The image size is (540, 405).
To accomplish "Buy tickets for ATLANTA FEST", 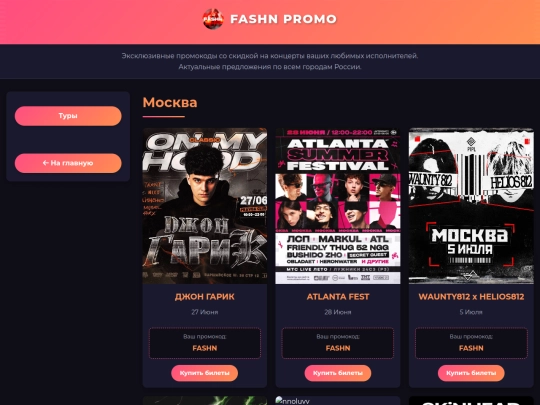I will point(338,373).
